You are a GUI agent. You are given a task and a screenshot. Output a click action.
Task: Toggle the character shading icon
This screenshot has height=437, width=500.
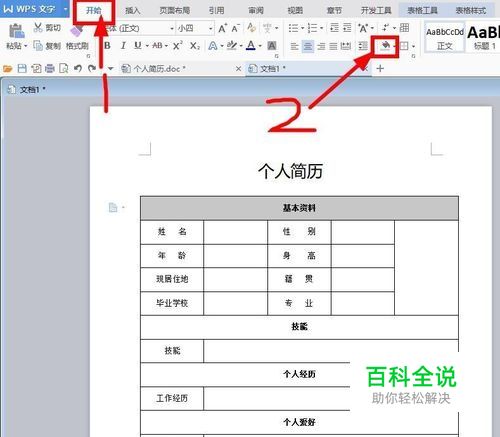click(272, 46)
